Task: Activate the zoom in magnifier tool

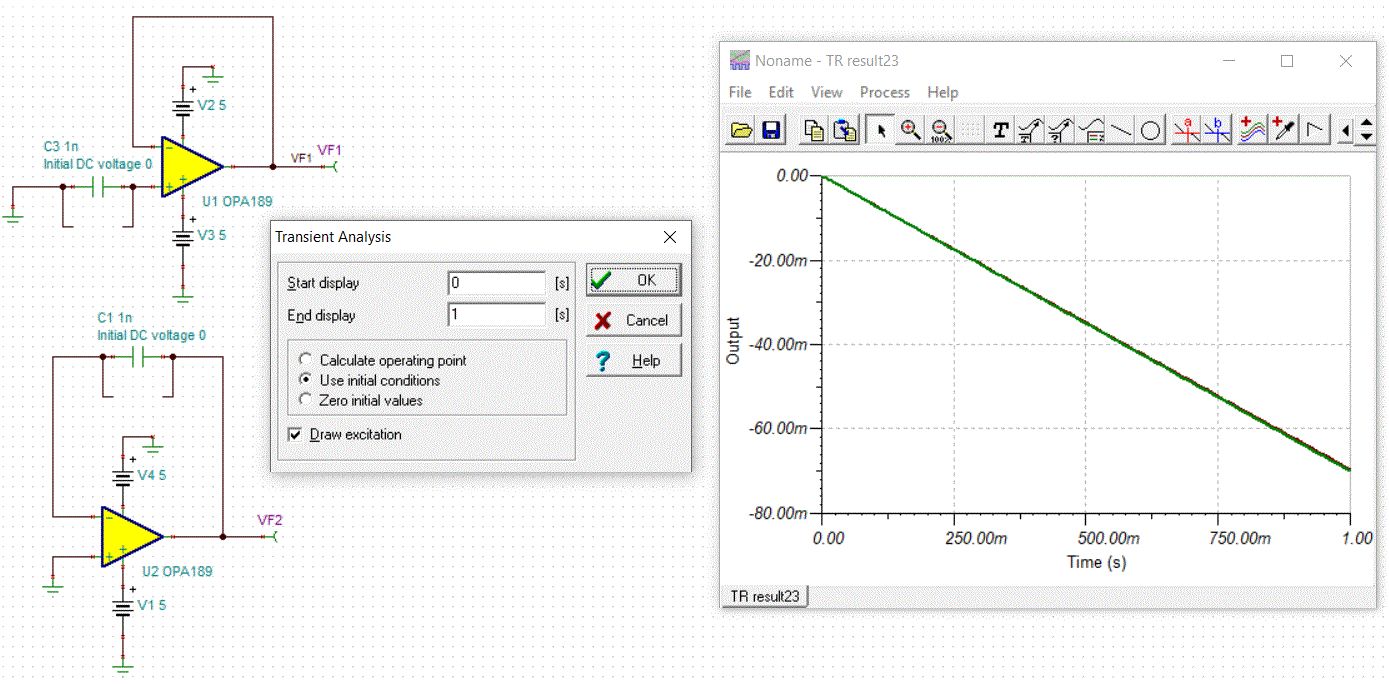Action: [910, 130]
